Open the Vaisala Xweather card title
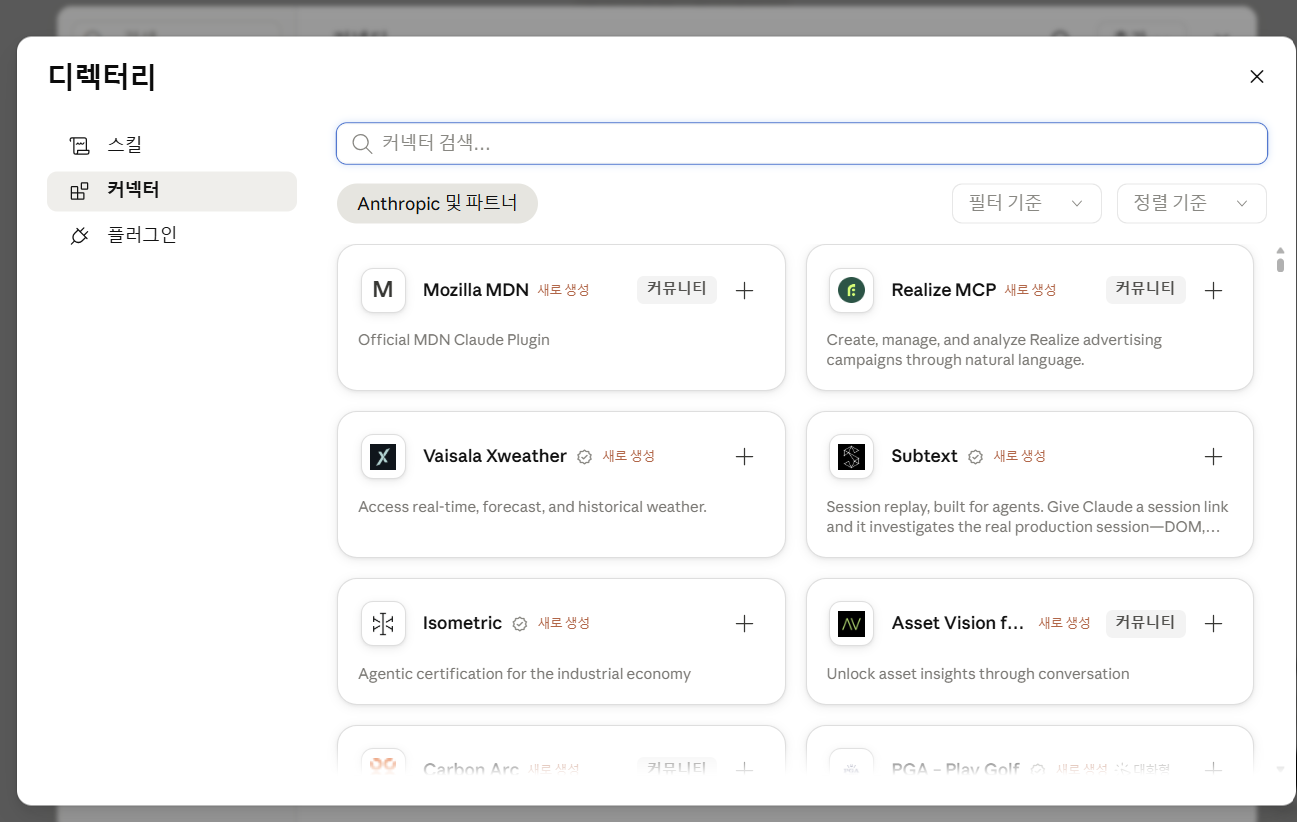Viewport: 1297px width, 822px height. click(x=495, y=456)
